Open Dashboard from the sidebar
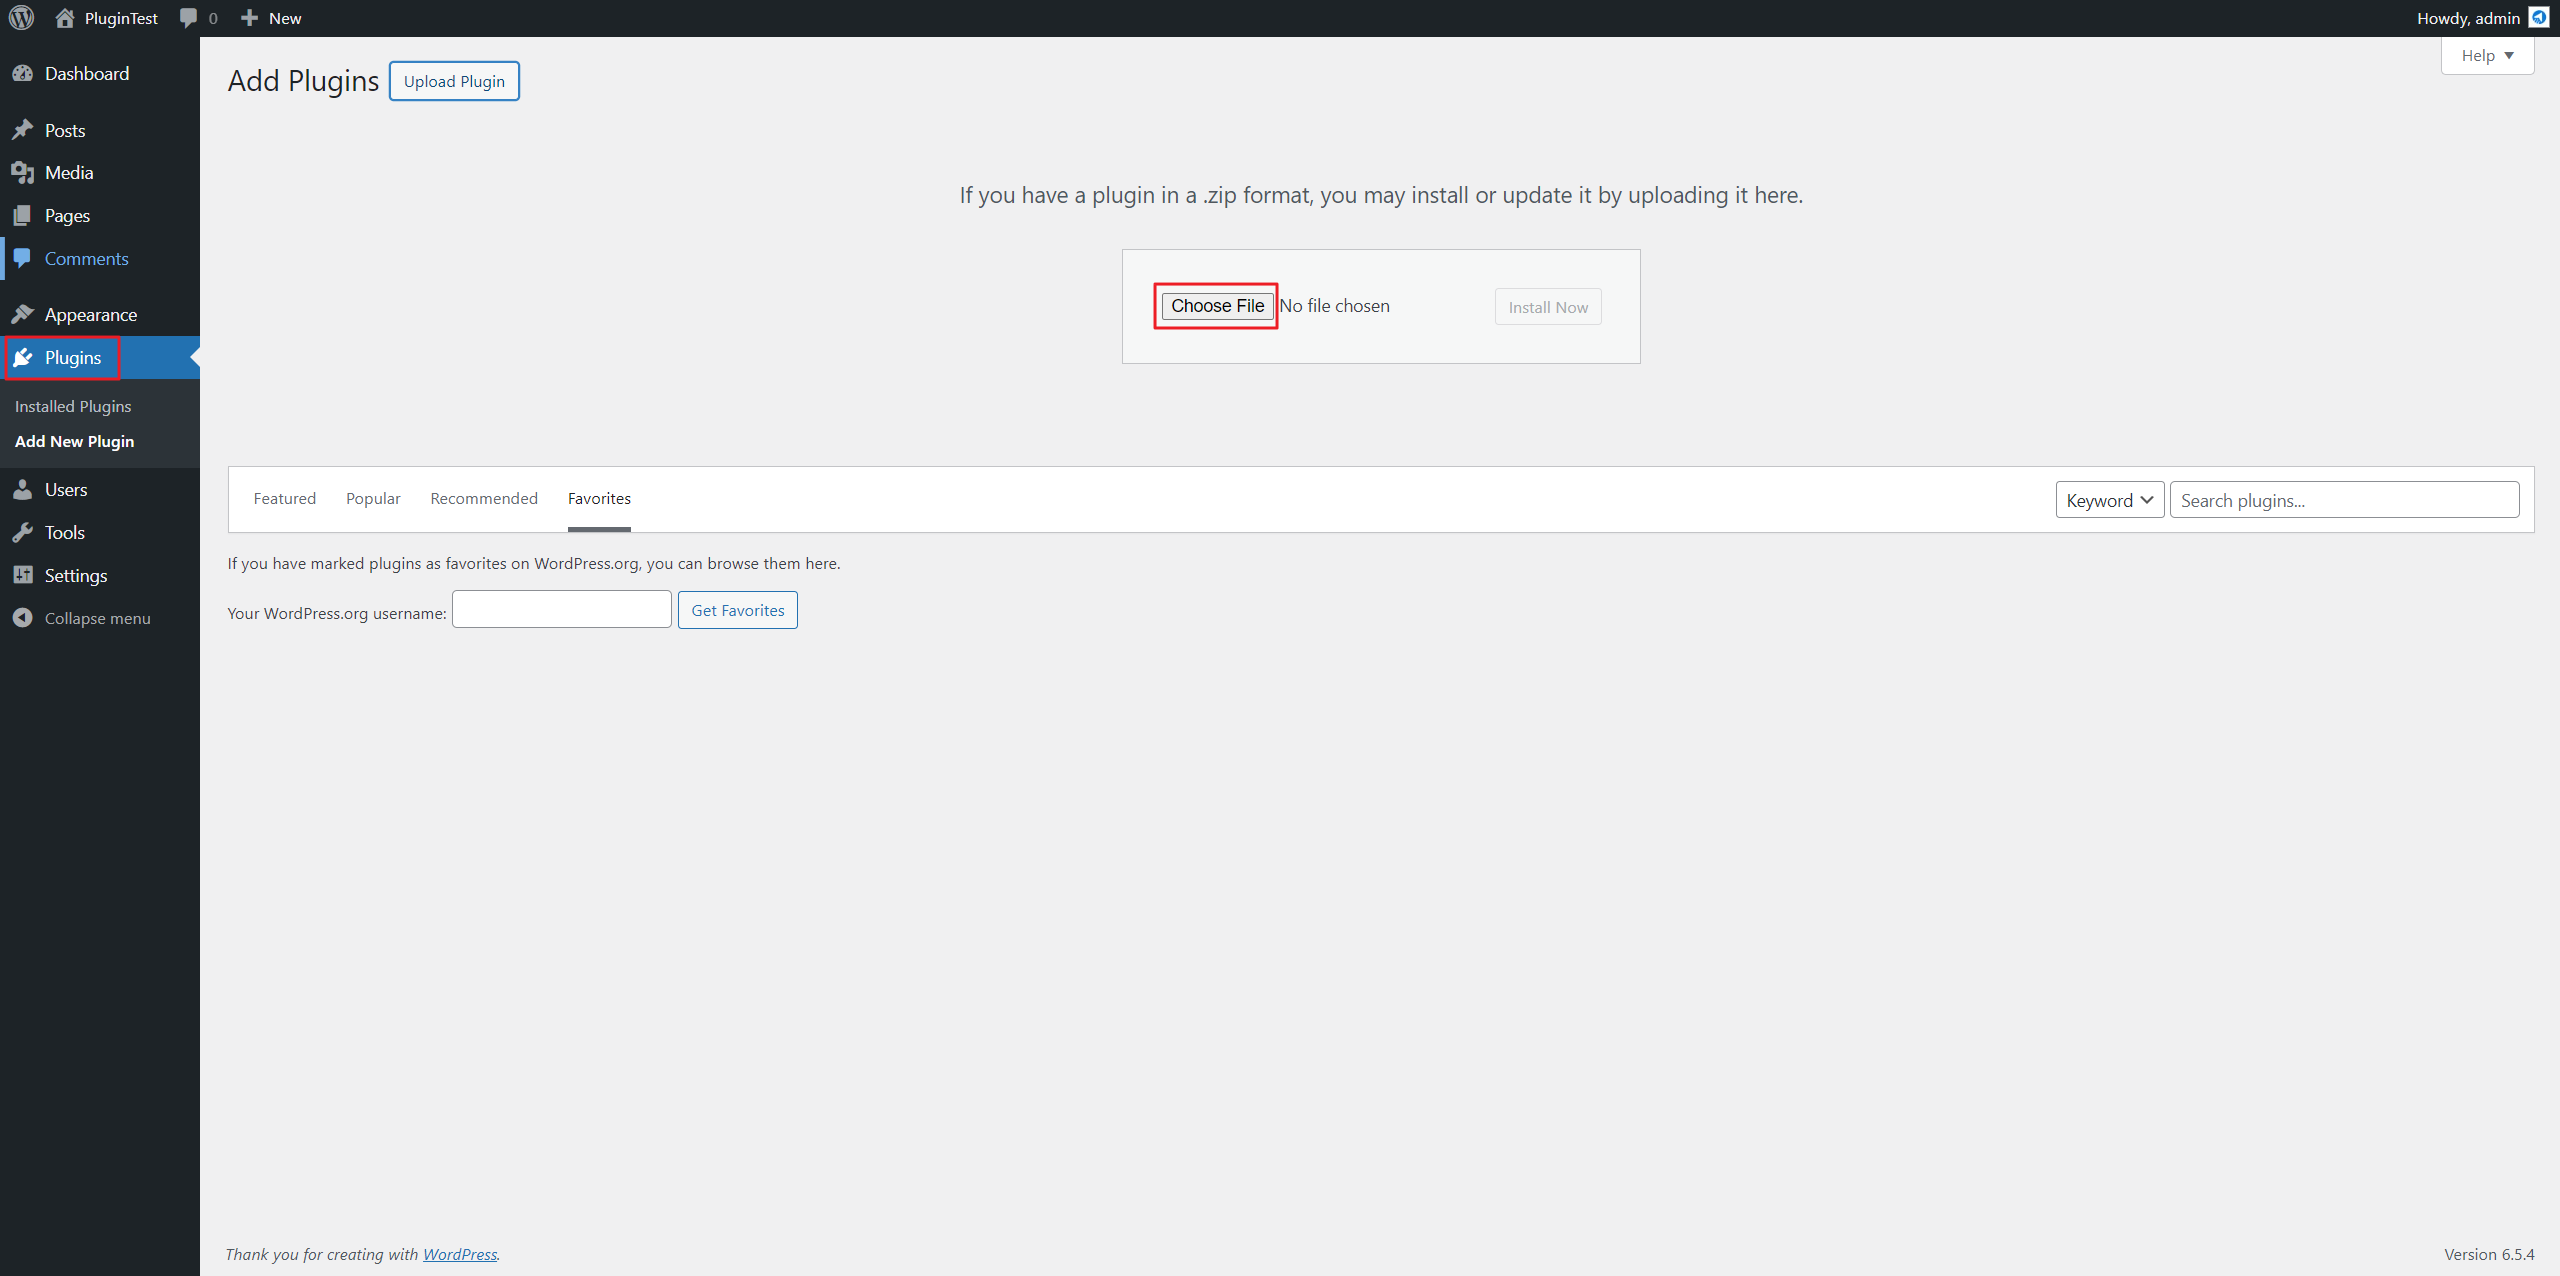 pos(86,74)
